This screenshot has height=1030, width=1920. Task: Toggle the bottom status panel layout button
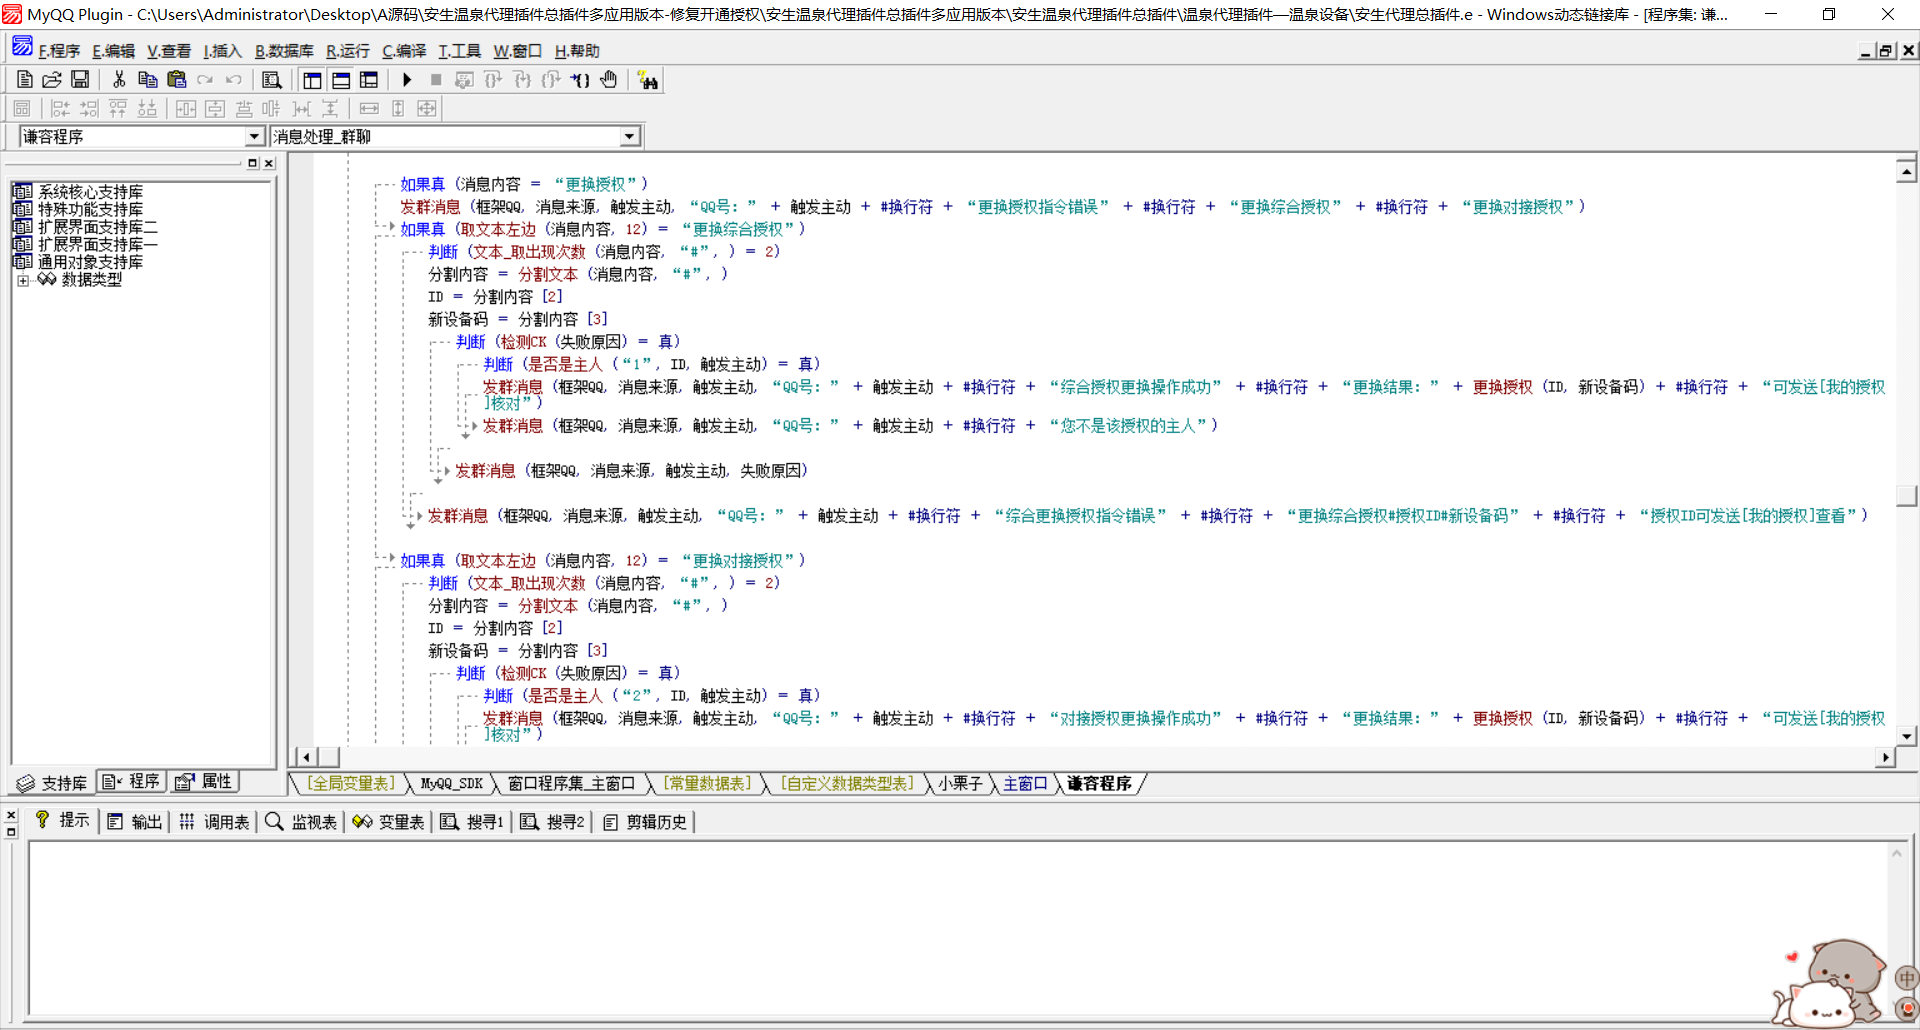[341, 80]
